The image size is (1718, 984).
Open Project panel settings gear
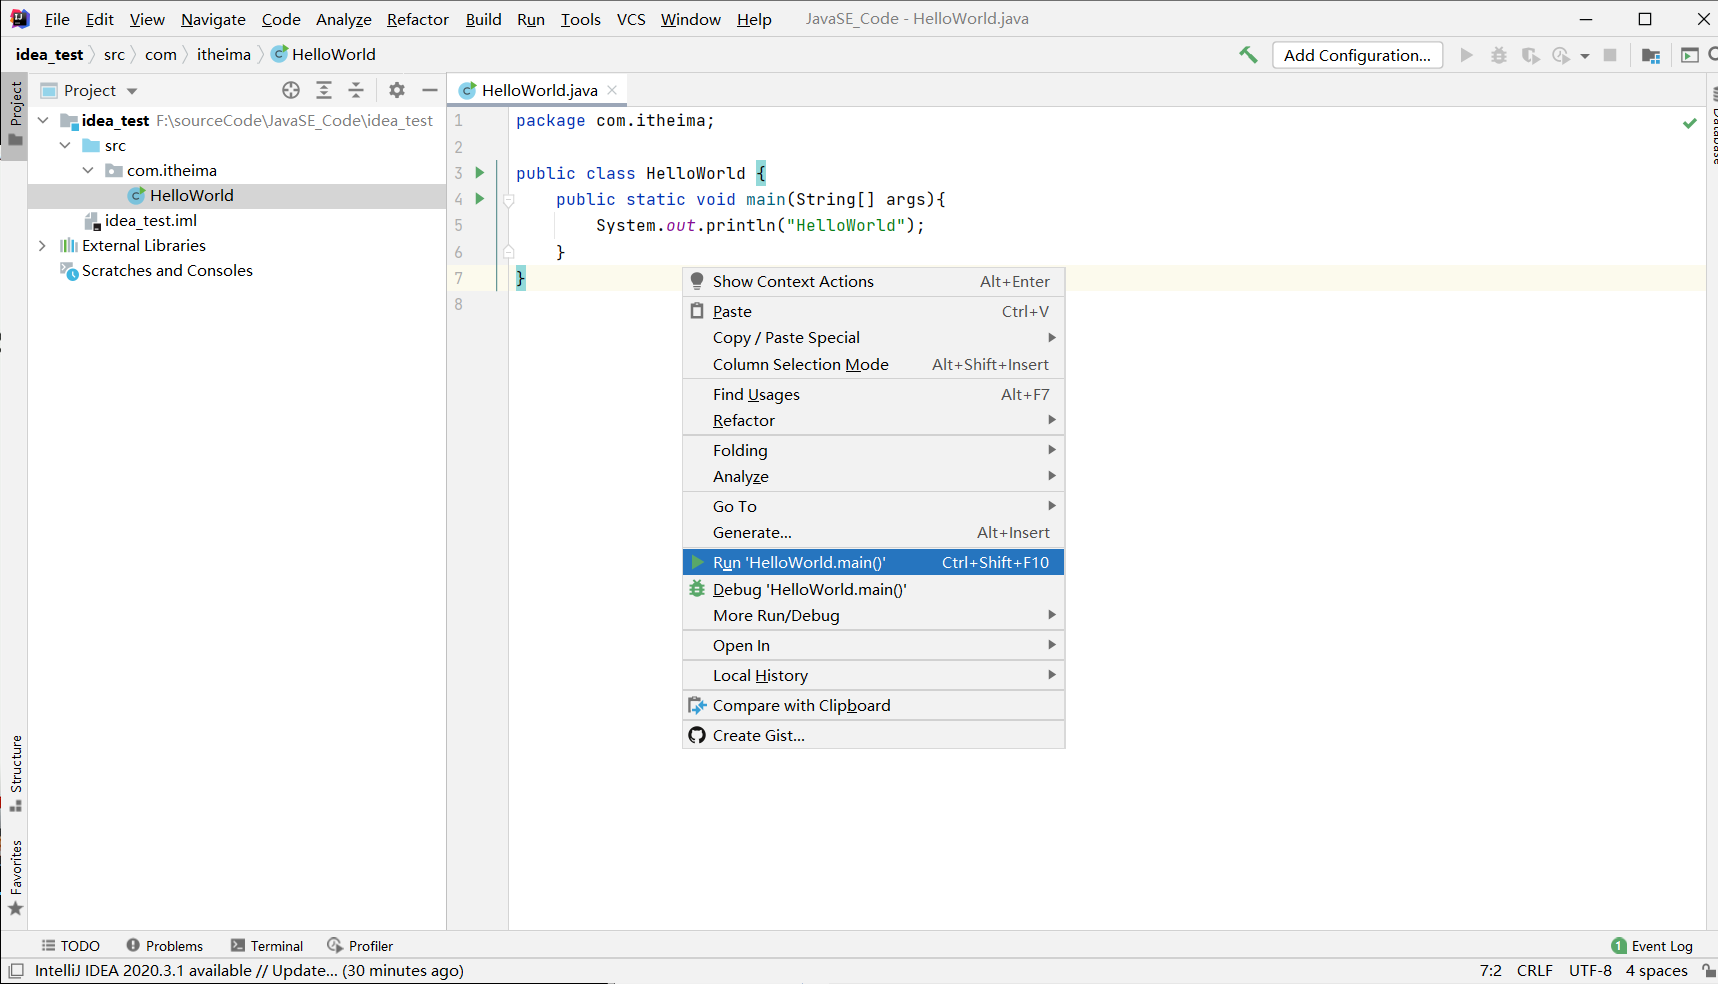coord(397,90)
